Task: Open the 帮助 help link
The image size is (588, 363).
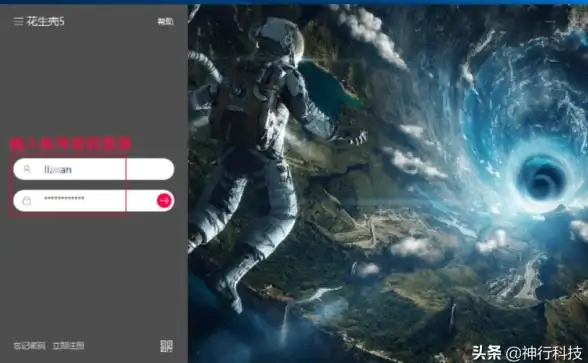Action: (165, 21)
